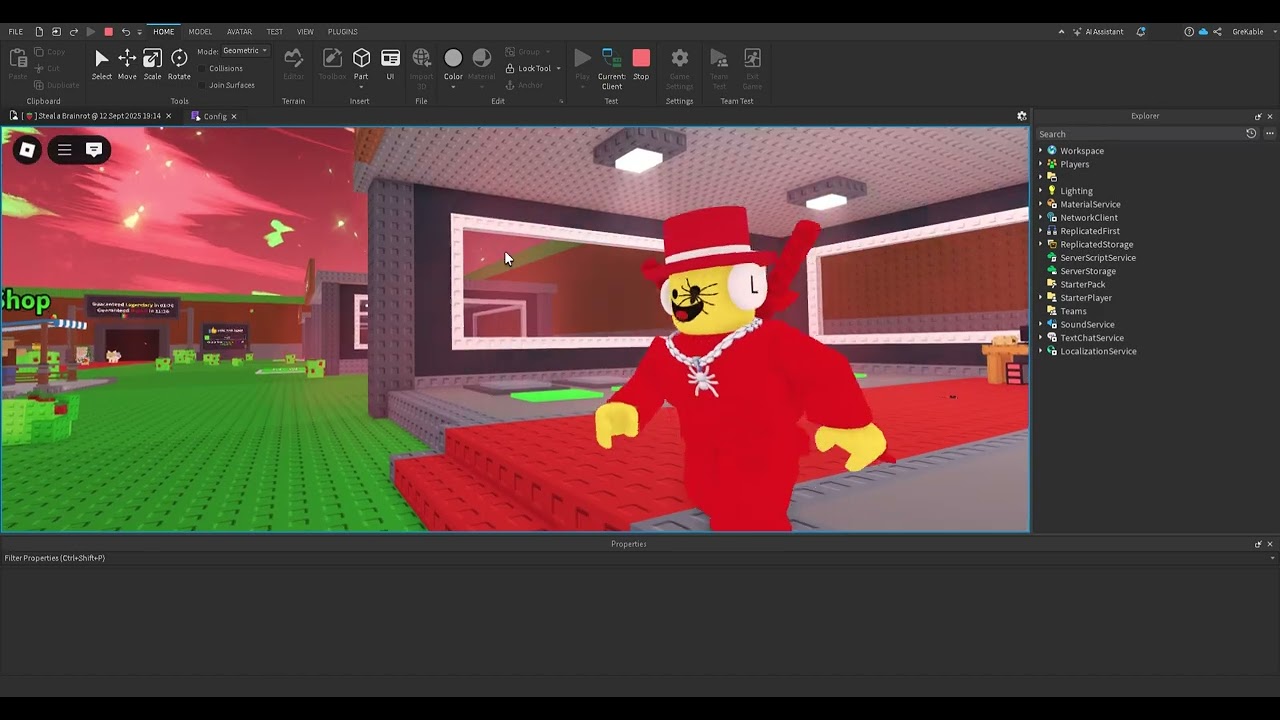This screenshot has height=720, width=1280.
Task: Expand the ReplicatedStorage tree node
Action: click(x=1040, y=244)
